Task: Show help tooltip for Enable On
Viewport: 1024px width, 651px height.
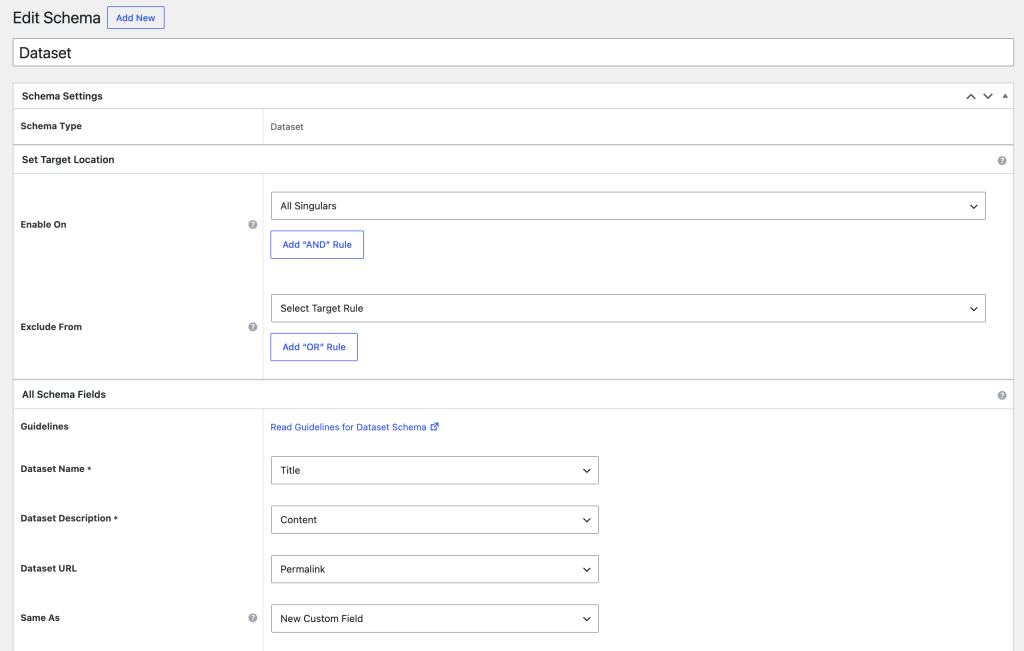Action: 253,225
